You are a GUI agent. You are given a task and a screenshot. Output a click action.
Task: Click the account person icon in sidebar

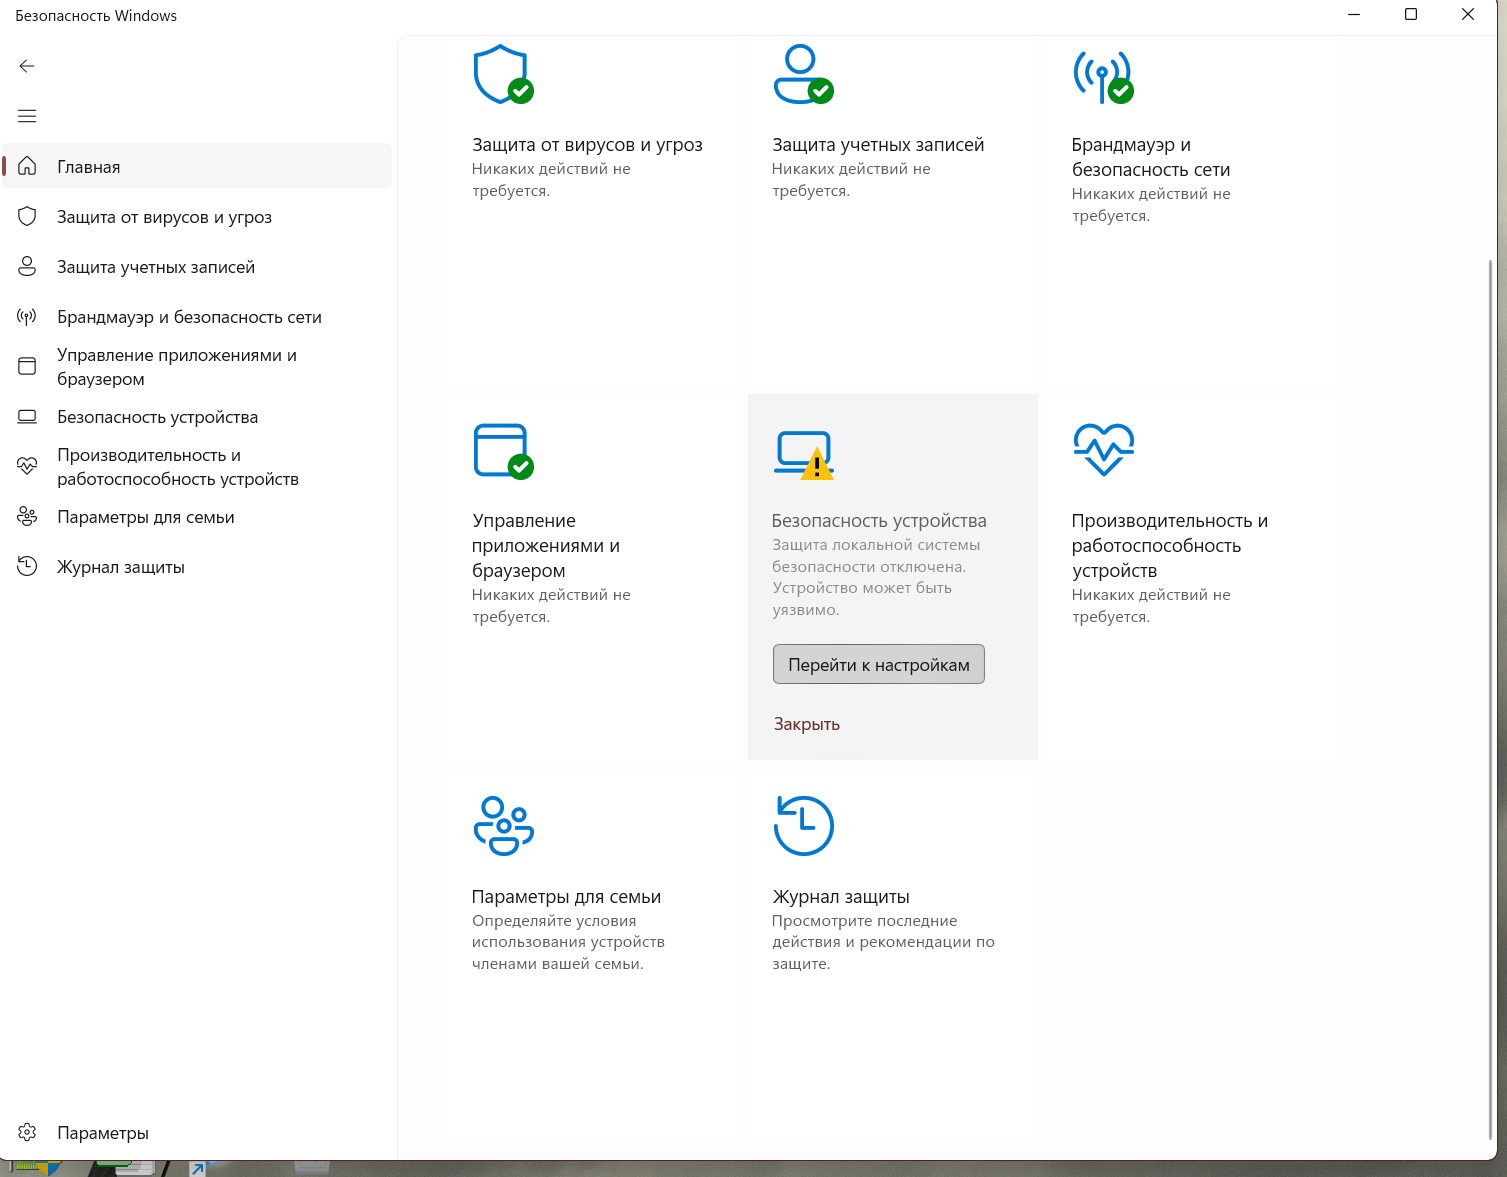pyautogui.click(x=27, y=266)
